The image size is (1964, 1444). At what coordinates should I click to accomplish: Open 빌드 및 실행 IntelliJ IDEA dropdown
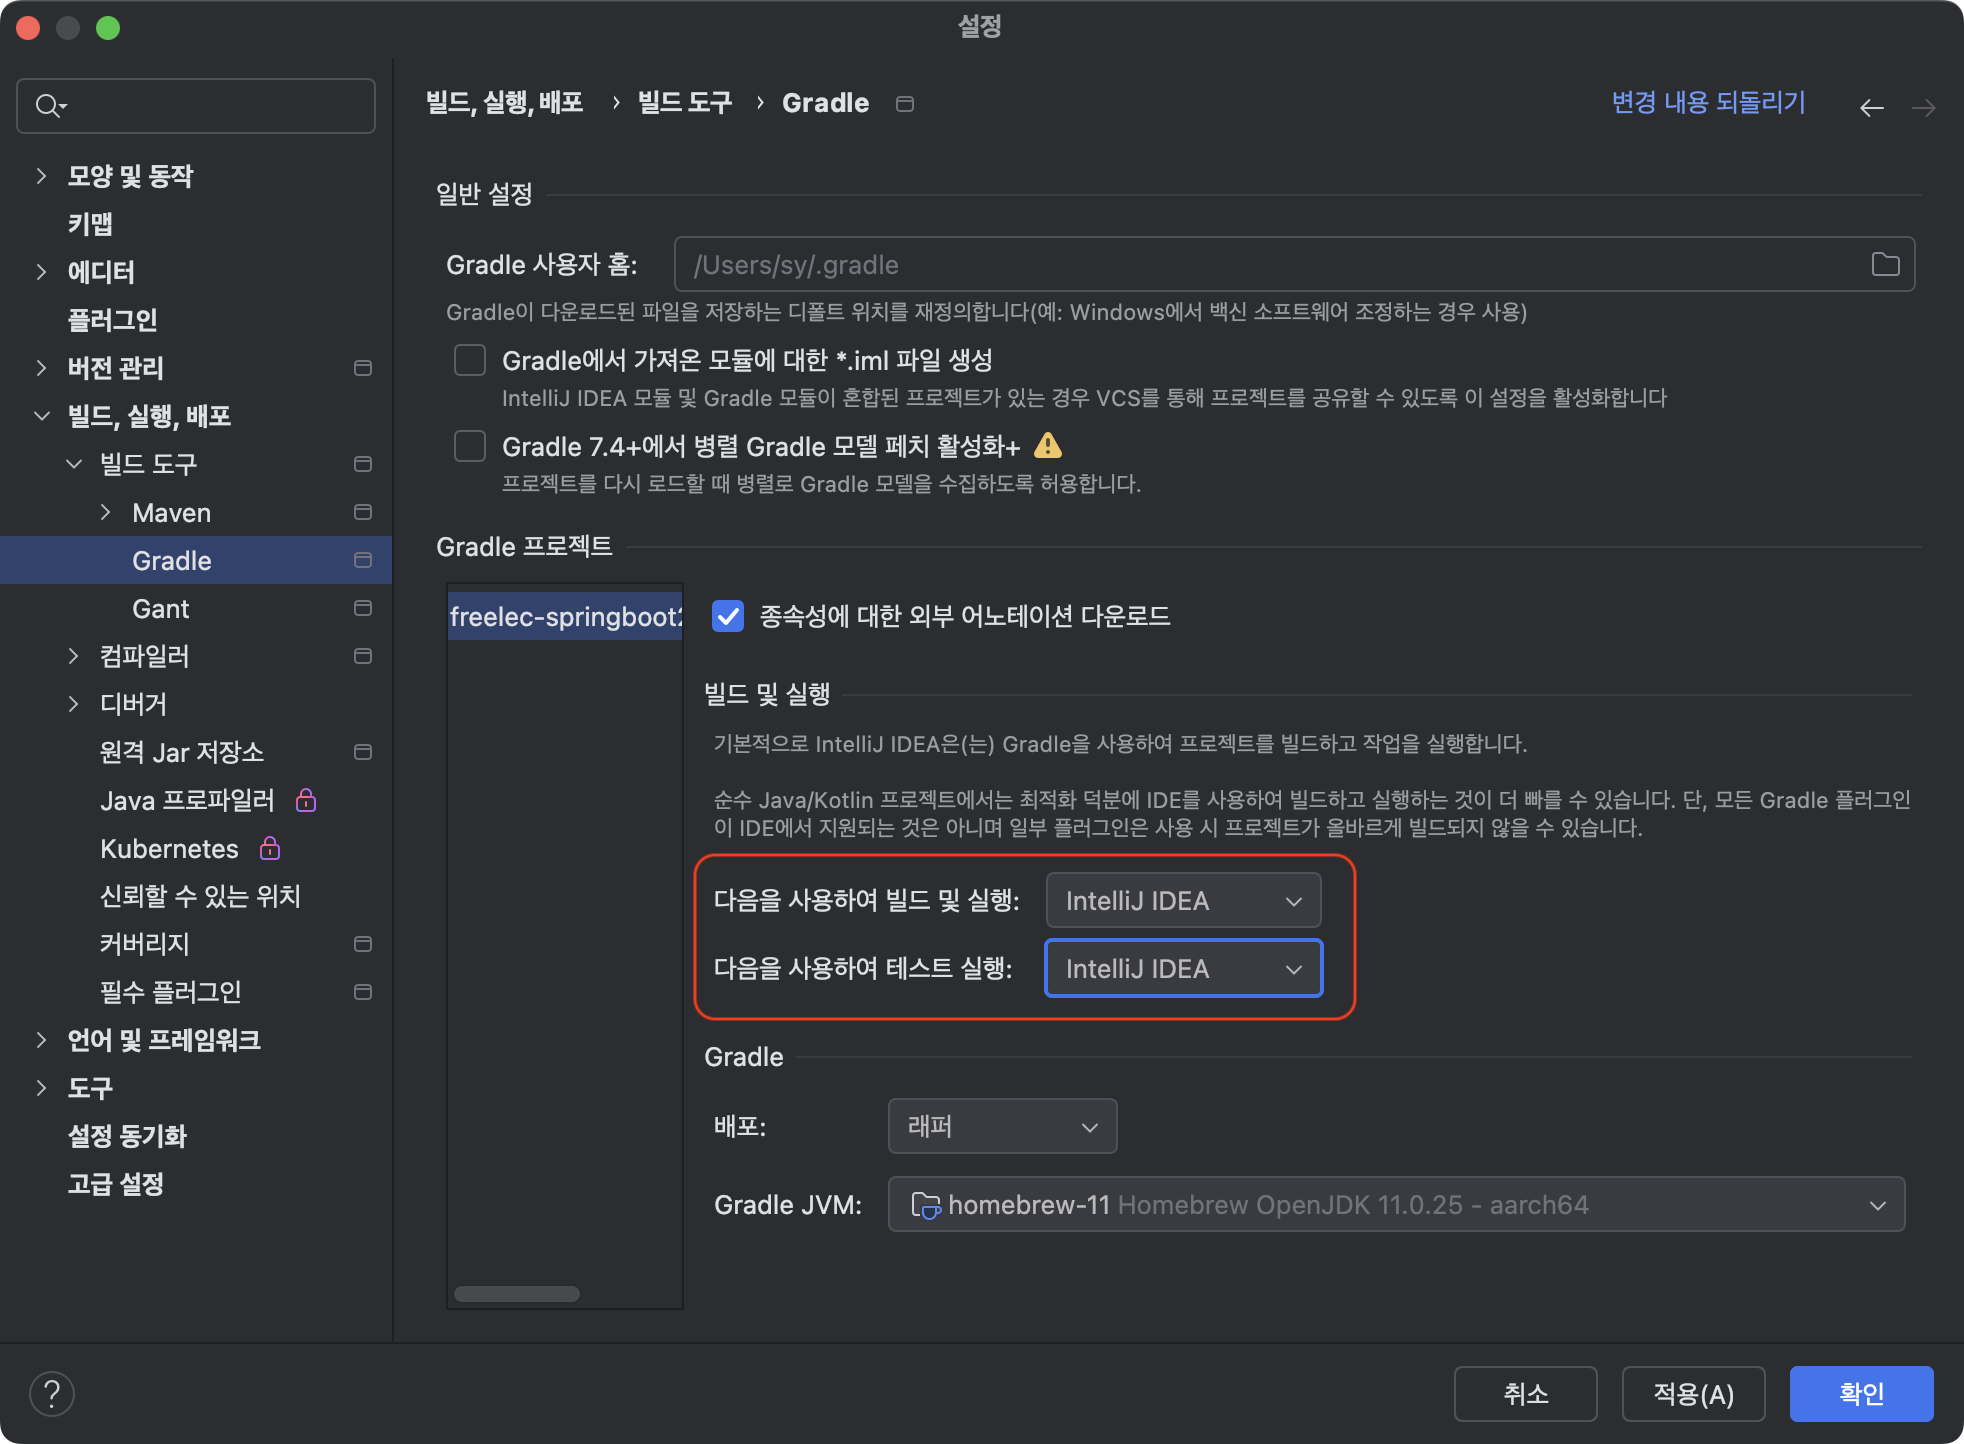1183,901
